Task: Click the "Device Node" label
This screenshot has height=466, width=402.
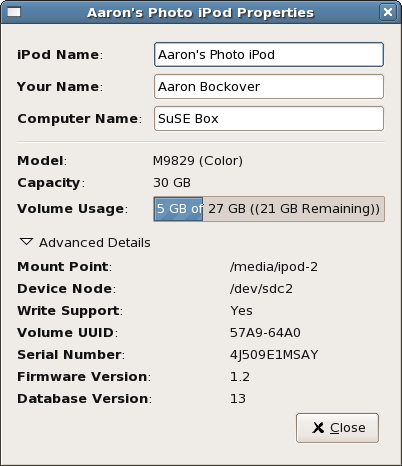Action: [x=67, y=289]
